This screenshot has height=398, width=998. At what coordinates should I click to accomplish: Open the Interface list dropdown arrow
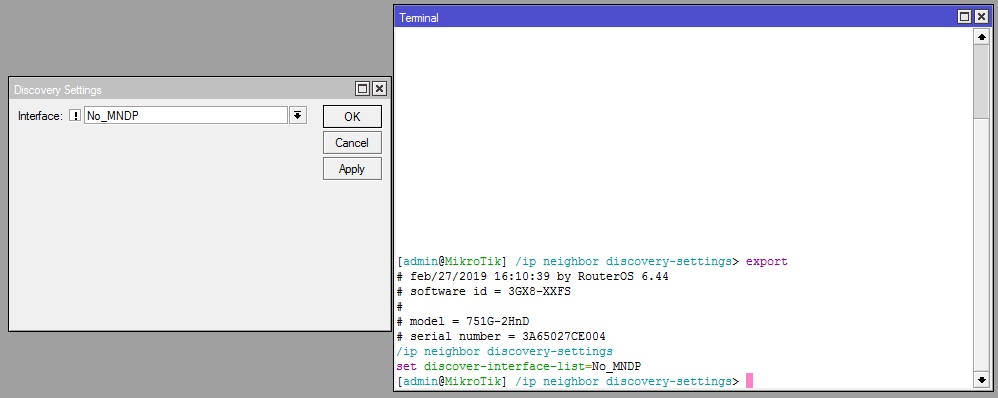point(297,115)
